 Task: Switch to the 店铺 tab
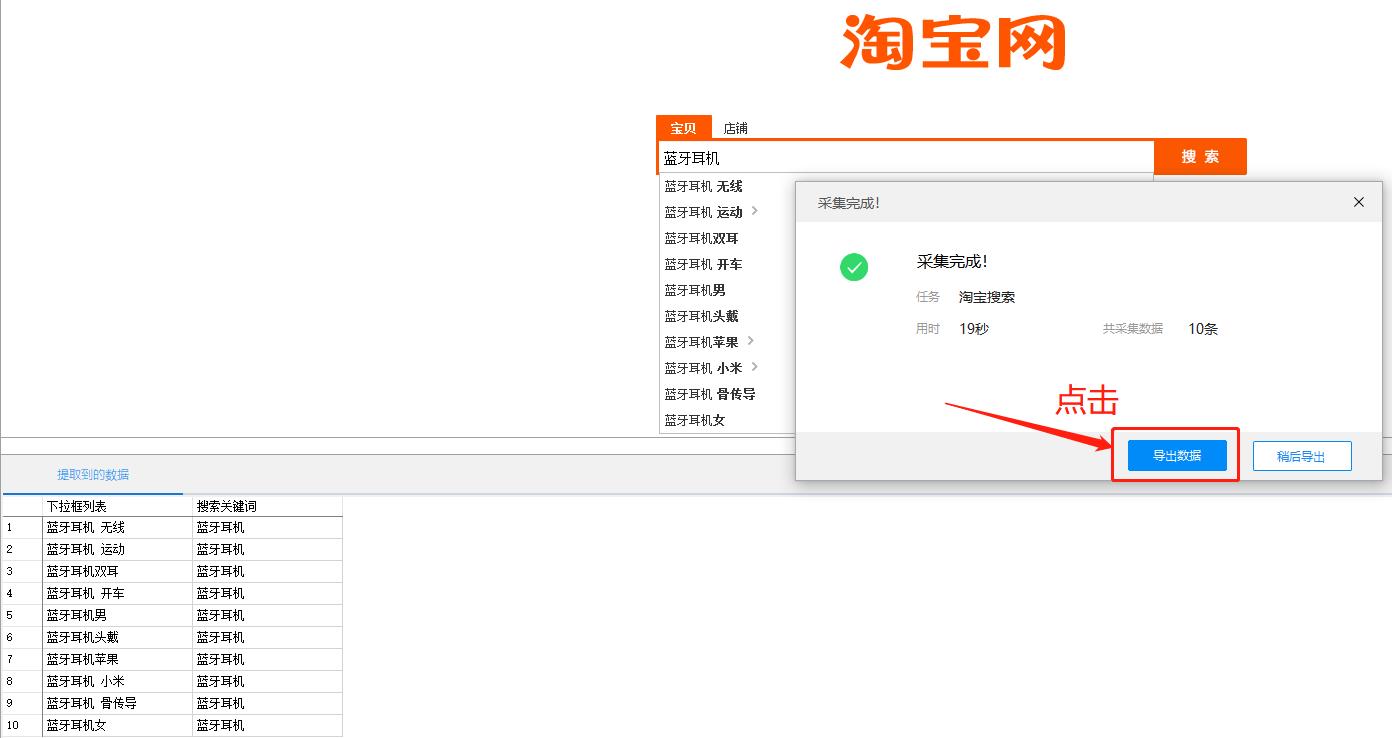click(735, 127)
